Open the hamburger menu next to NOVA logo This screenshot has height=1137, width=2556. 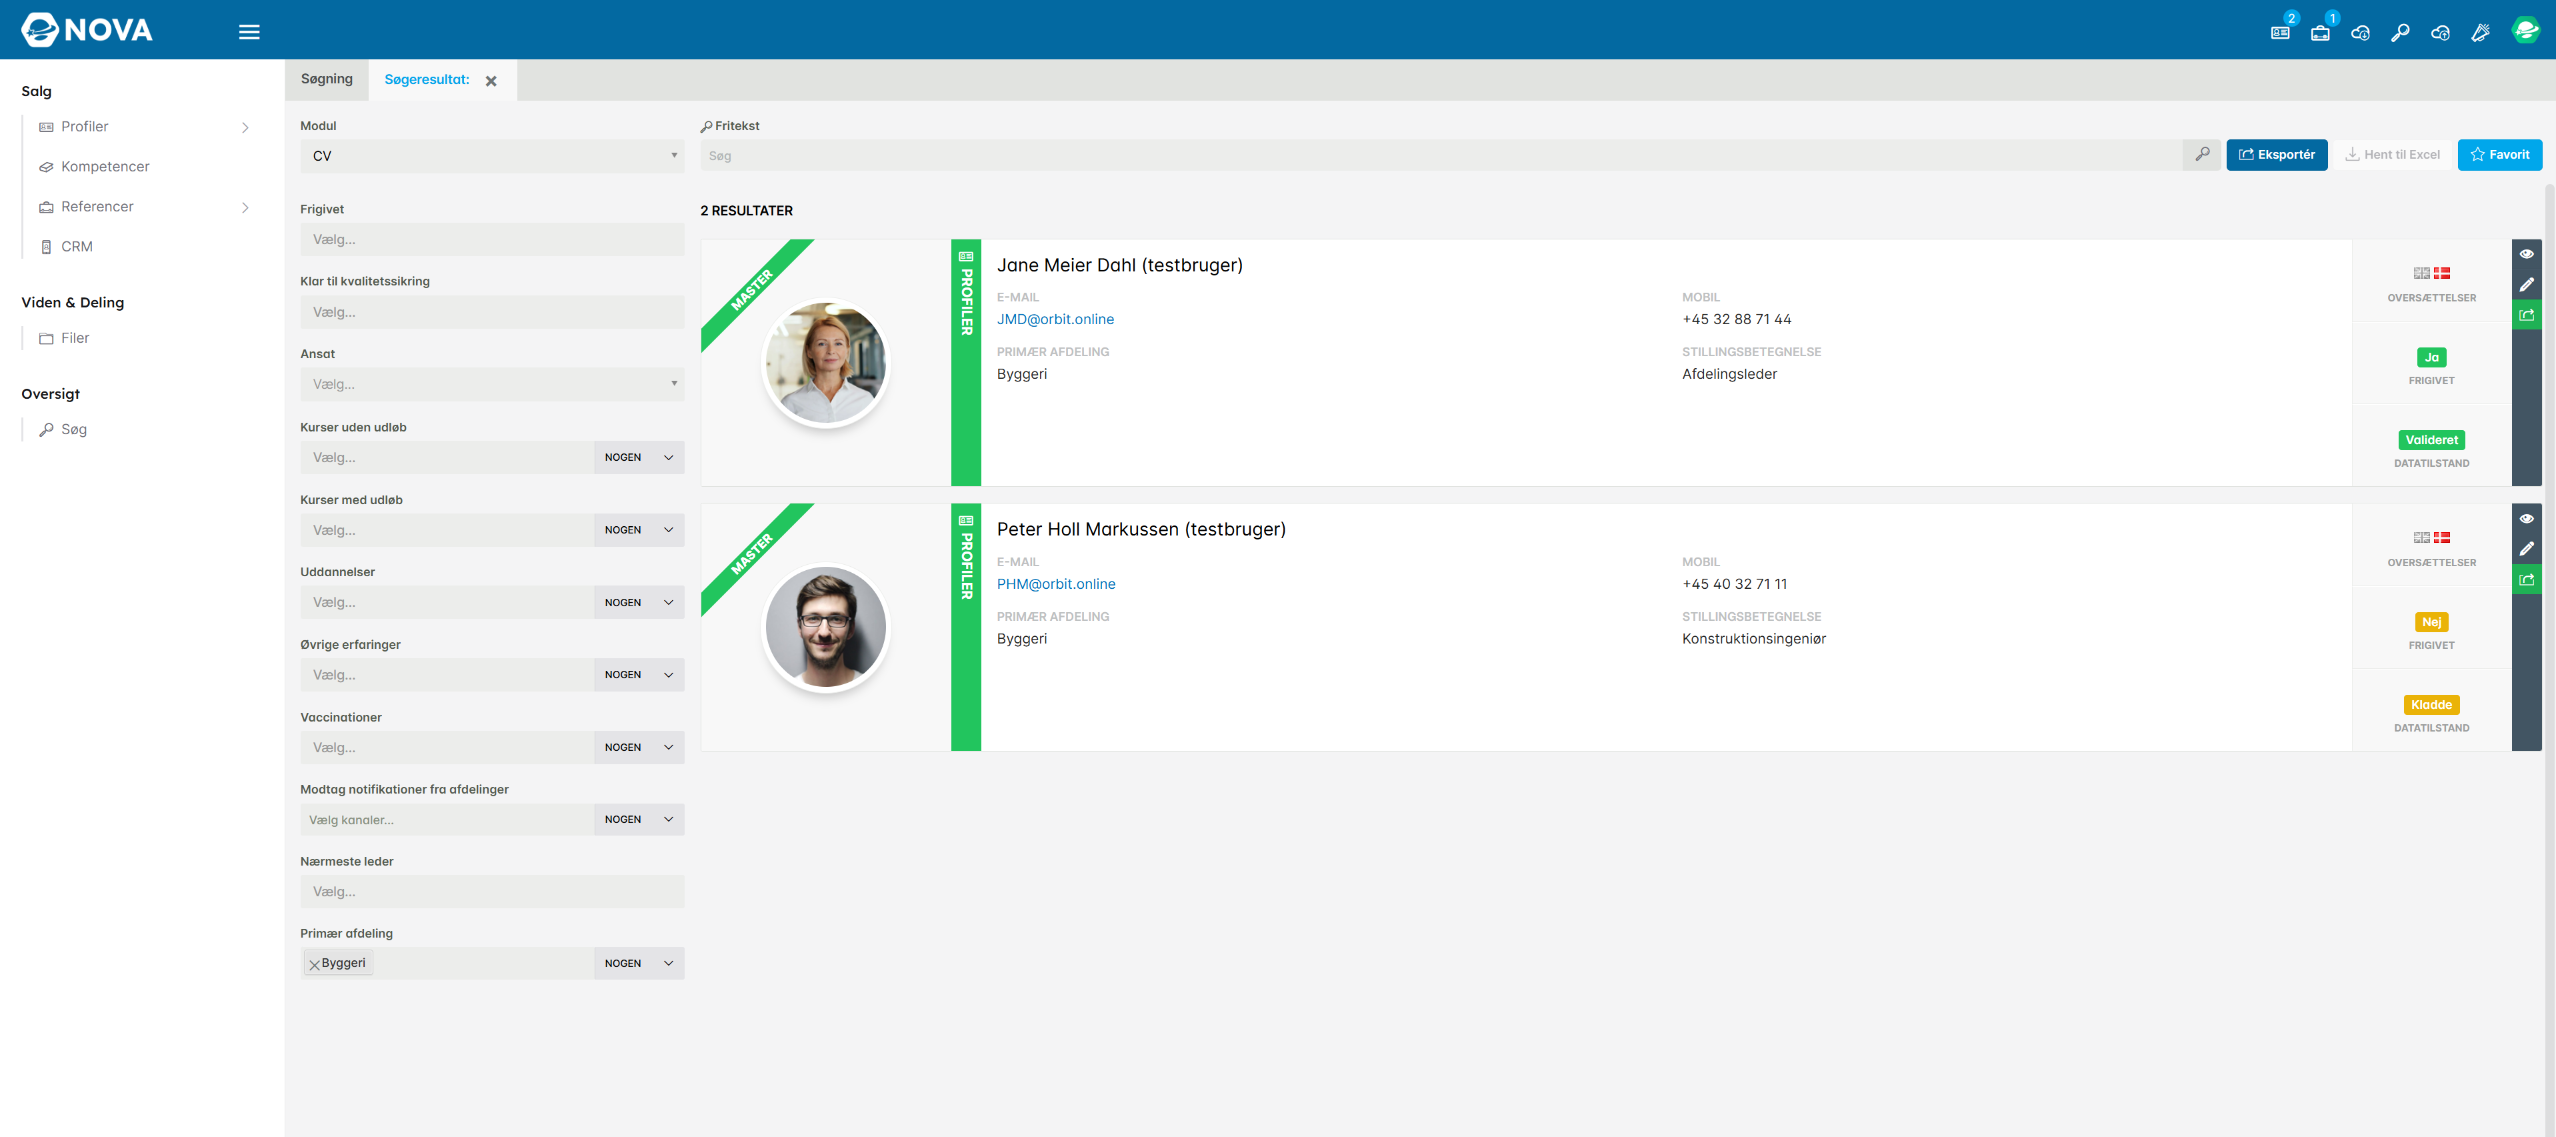[249, 32]
